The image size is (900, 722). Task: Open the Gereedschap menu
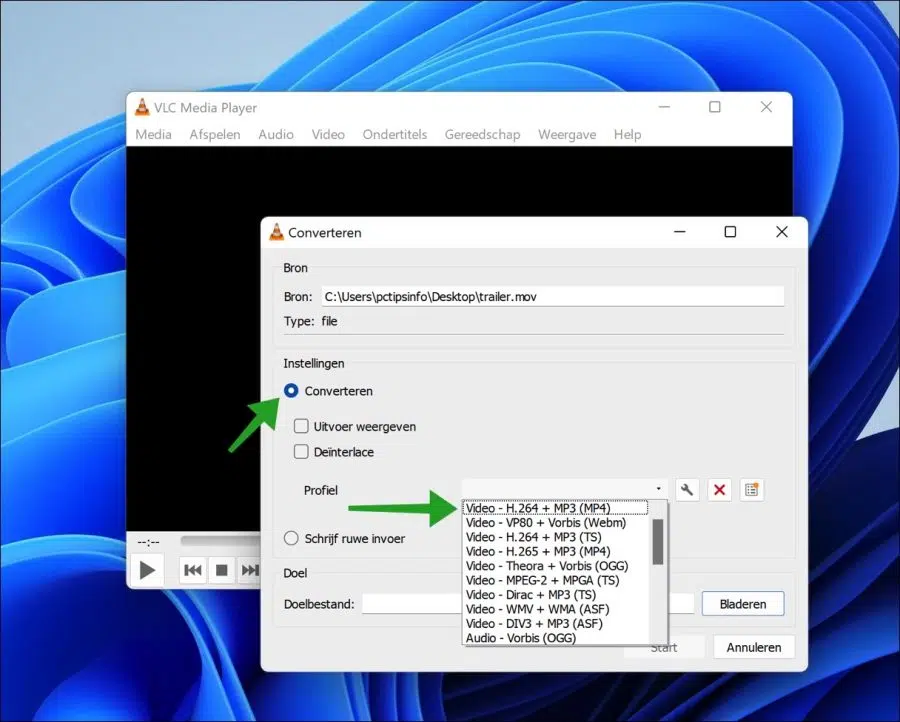pos(482,134)
